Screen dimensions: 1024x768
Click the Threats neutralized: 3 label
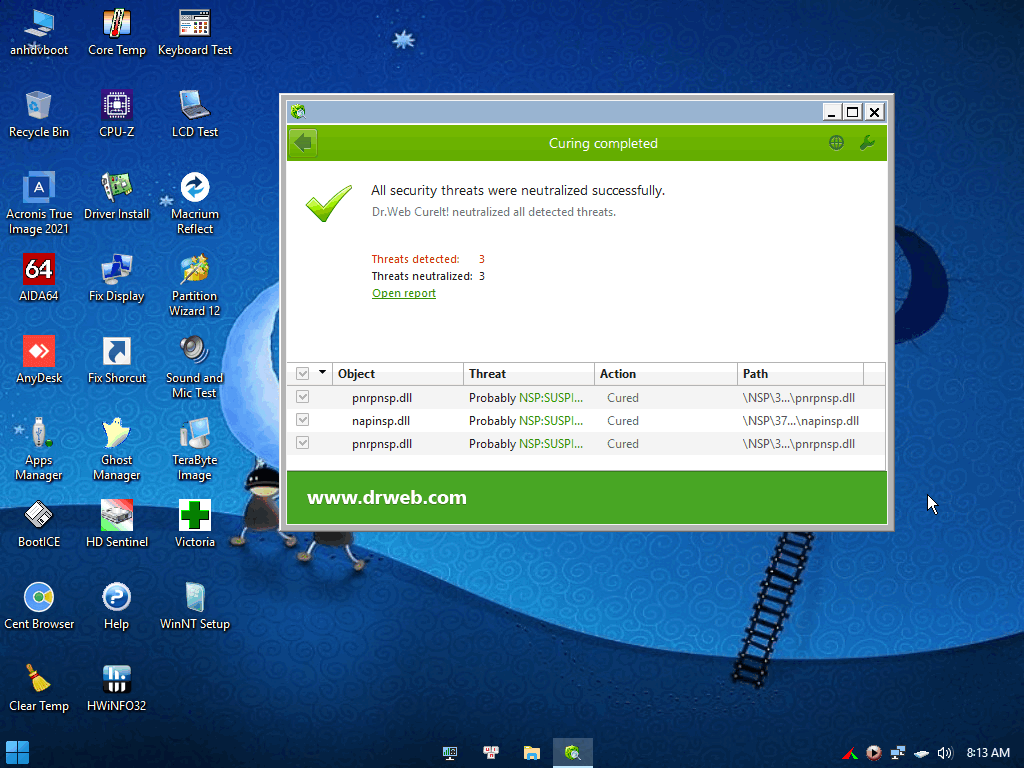[x=428, y=276]
